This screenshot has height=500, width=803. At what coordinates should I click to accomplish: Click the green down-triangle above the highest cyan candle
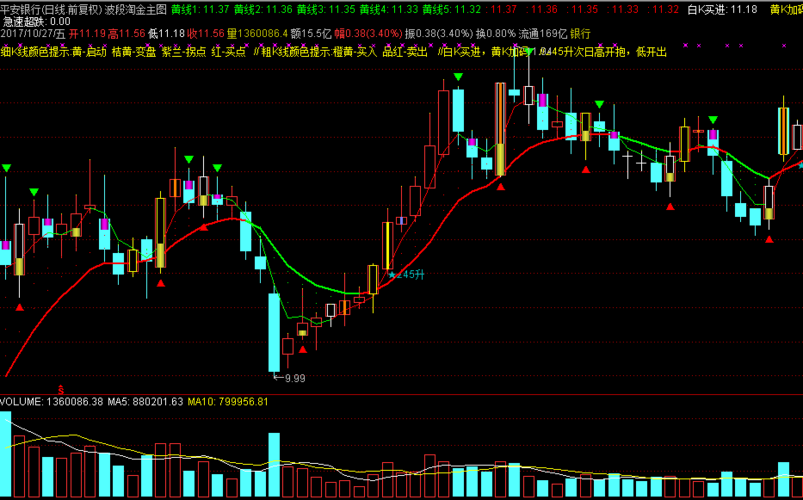pyautogui.click(x=457, y=77)
